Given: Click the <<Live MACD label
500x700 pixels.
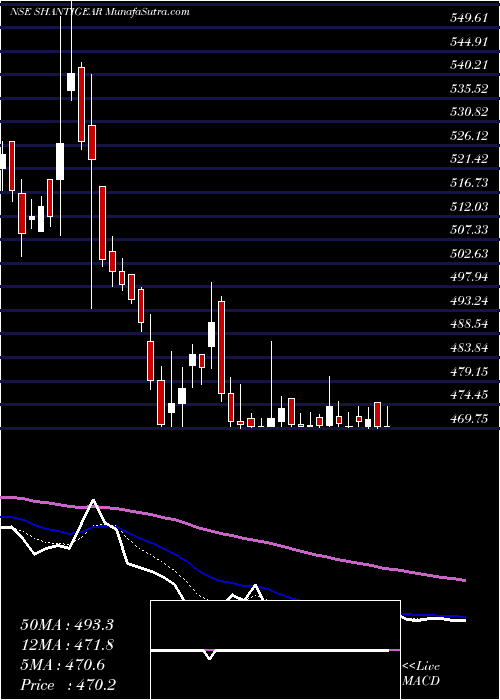Looking at the screenshot, I should [421, 674].
